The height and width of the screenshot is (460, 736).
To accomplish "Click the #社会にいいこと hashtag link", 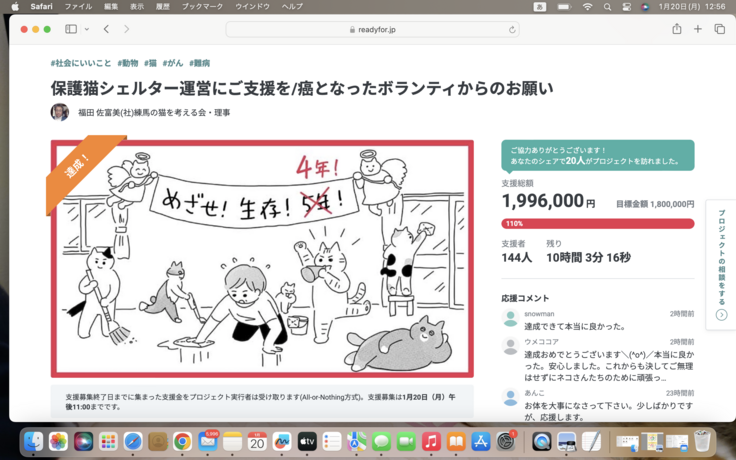I will (x=81, y=63).
